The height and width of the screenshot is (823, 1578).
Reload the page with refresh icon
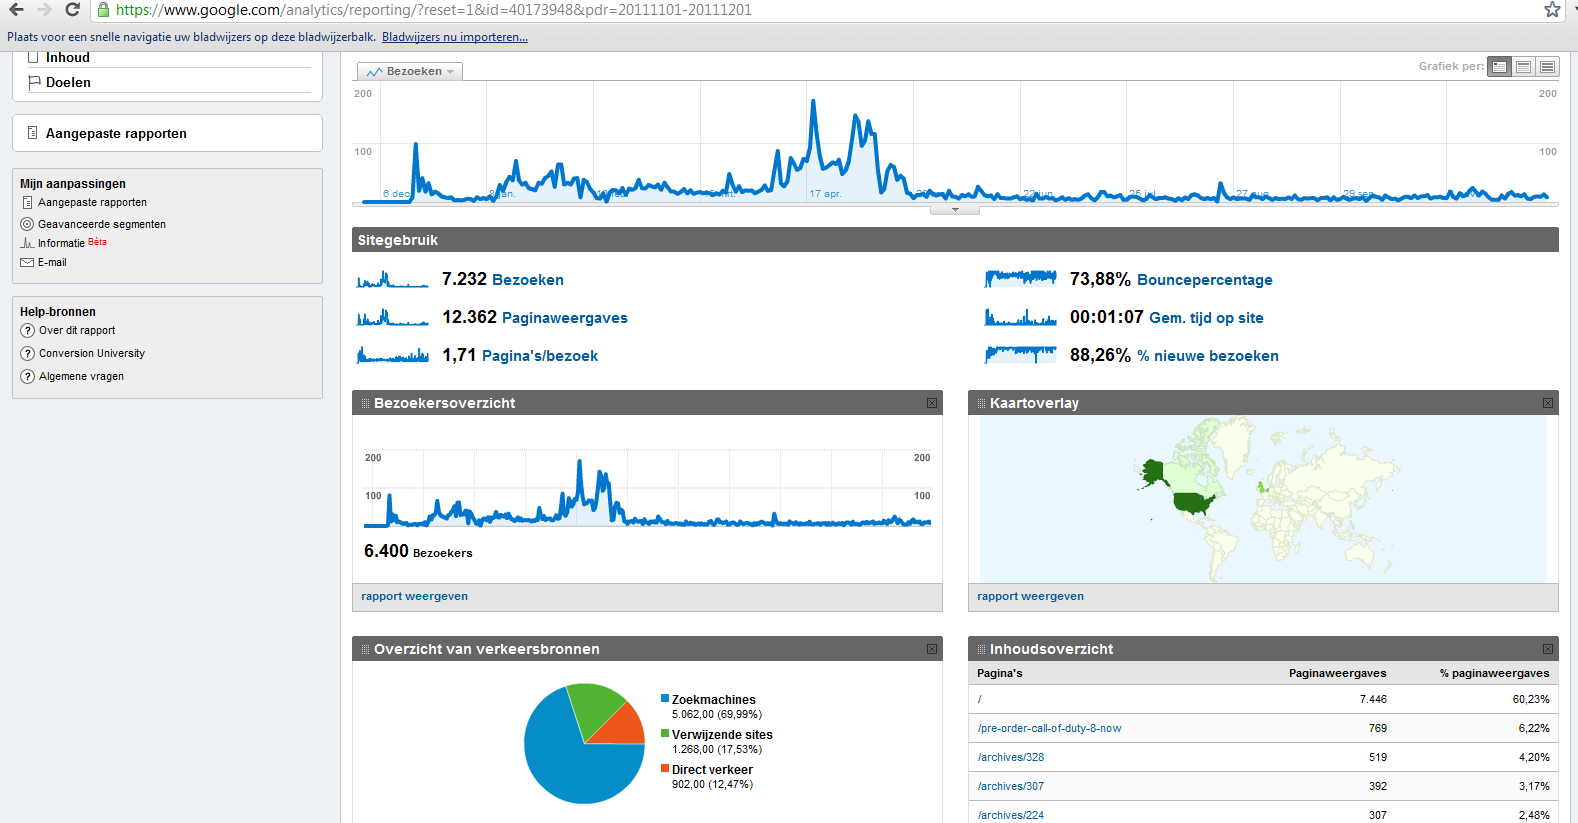[x=72, y=10]
